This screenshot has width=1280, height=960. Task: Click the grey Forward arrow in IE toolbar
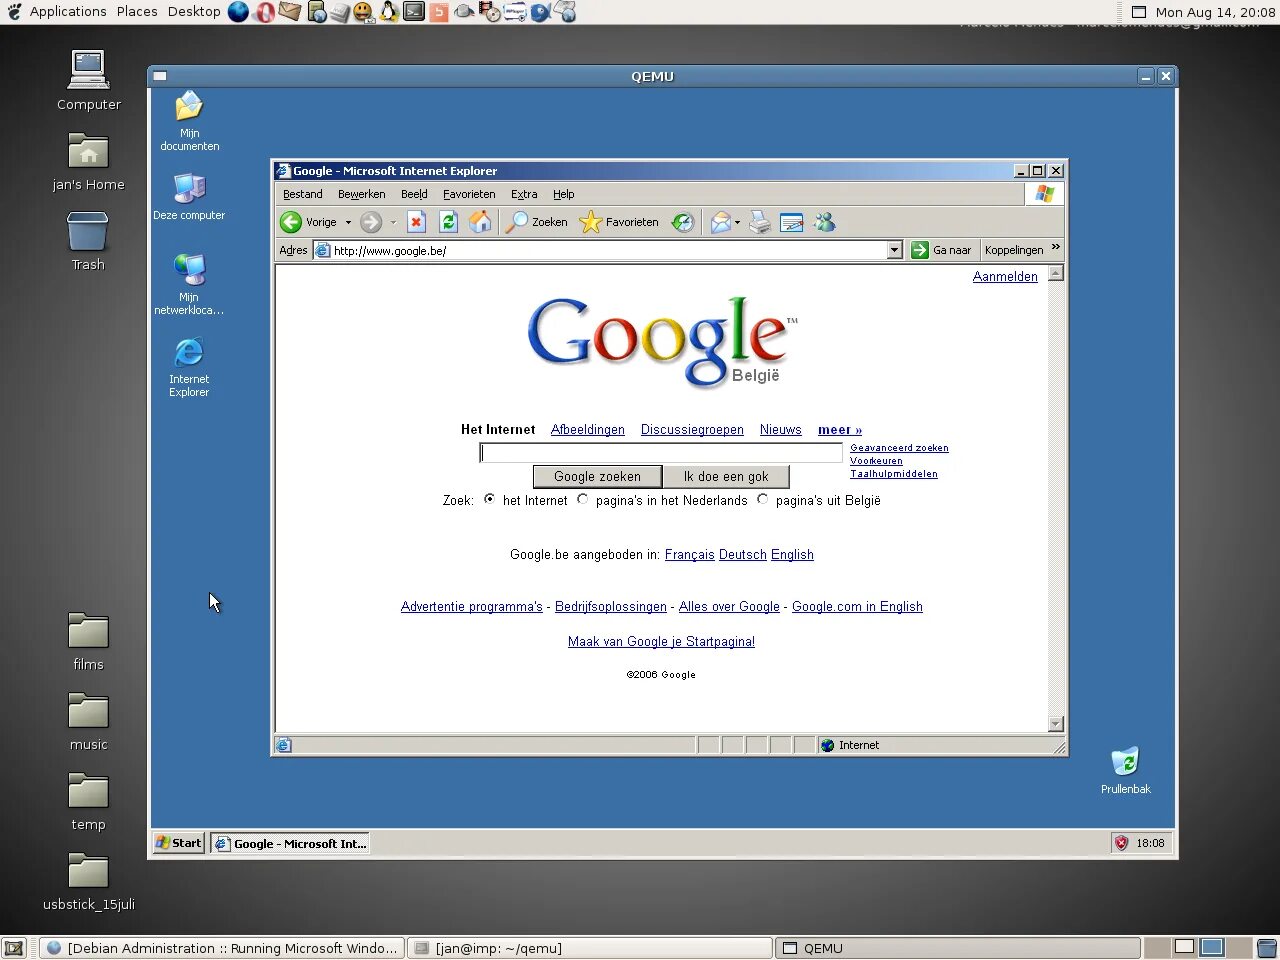(371, 222)
